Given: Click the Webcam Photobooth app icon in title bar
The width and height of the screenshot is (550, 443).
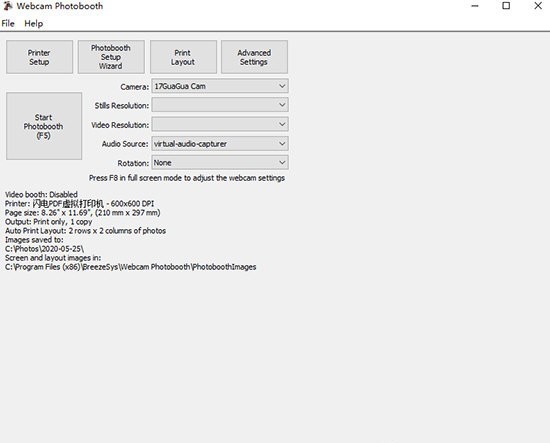Looking at the screenshot, I should point(7,6).
